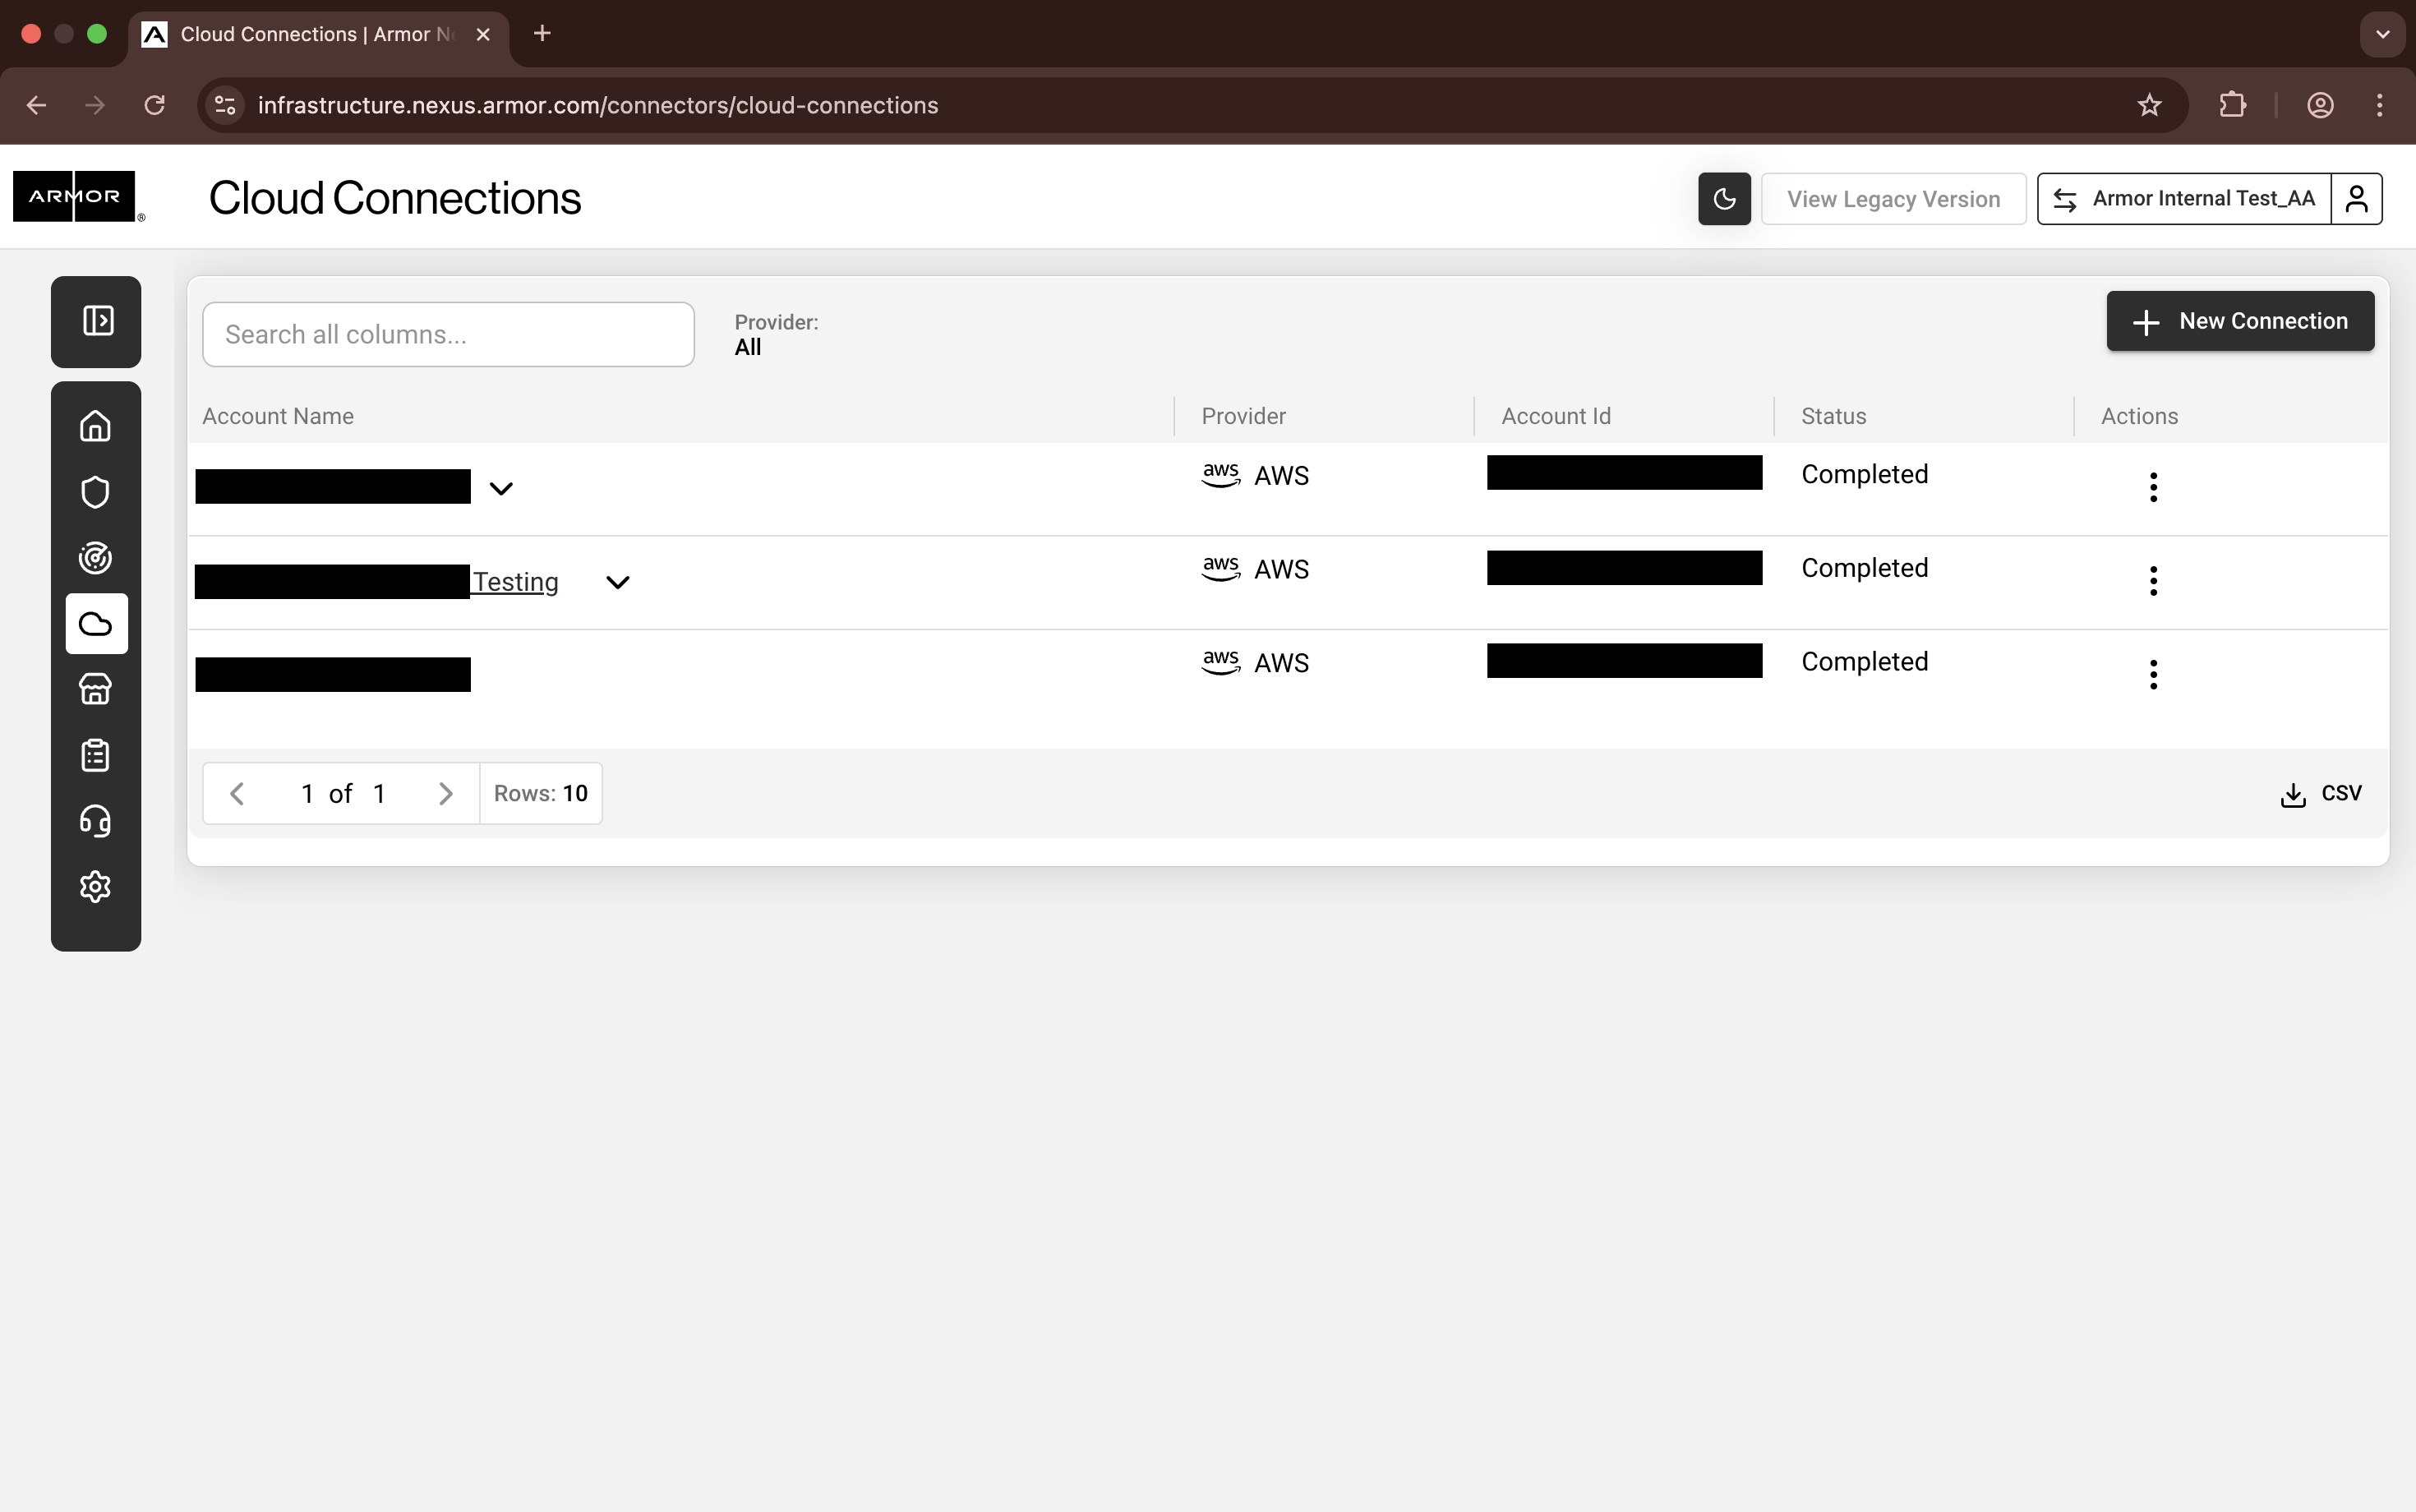Open the headset support sidebar icon
This screenshot has width=2416, height=1512.
[x=96, y=821]
